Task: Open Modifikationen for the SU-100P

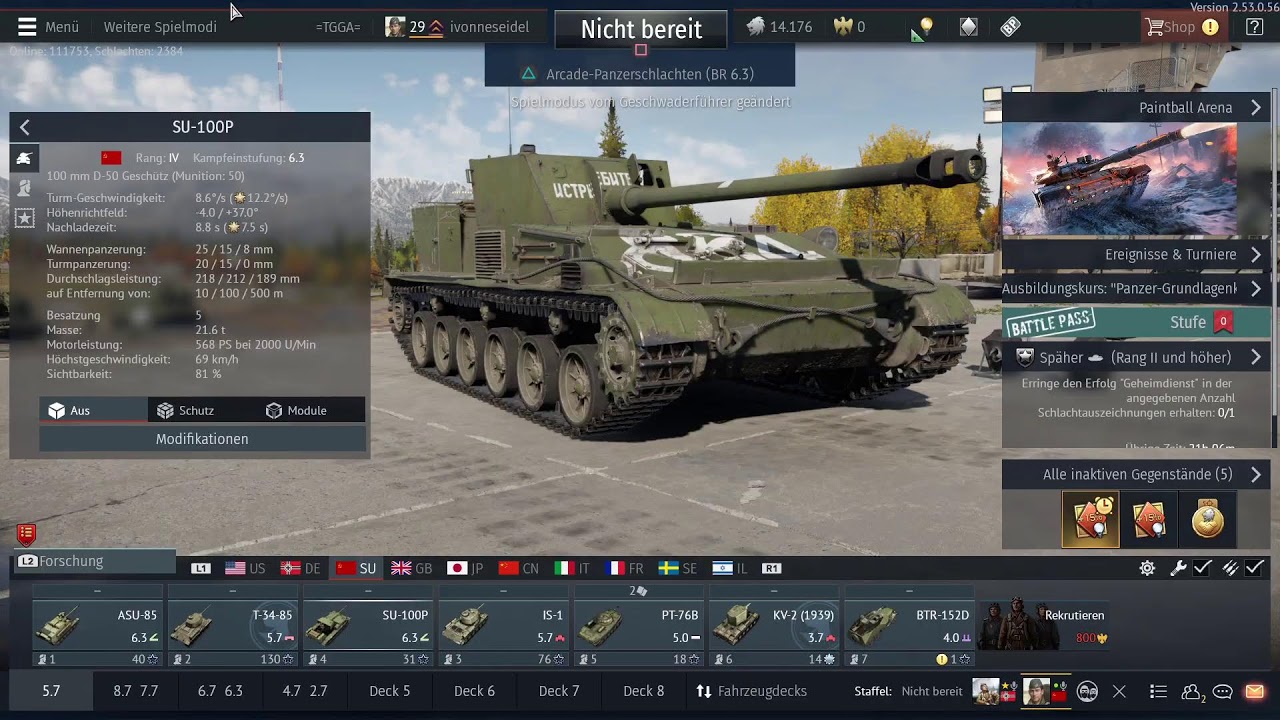Action: tap(202, 439)
